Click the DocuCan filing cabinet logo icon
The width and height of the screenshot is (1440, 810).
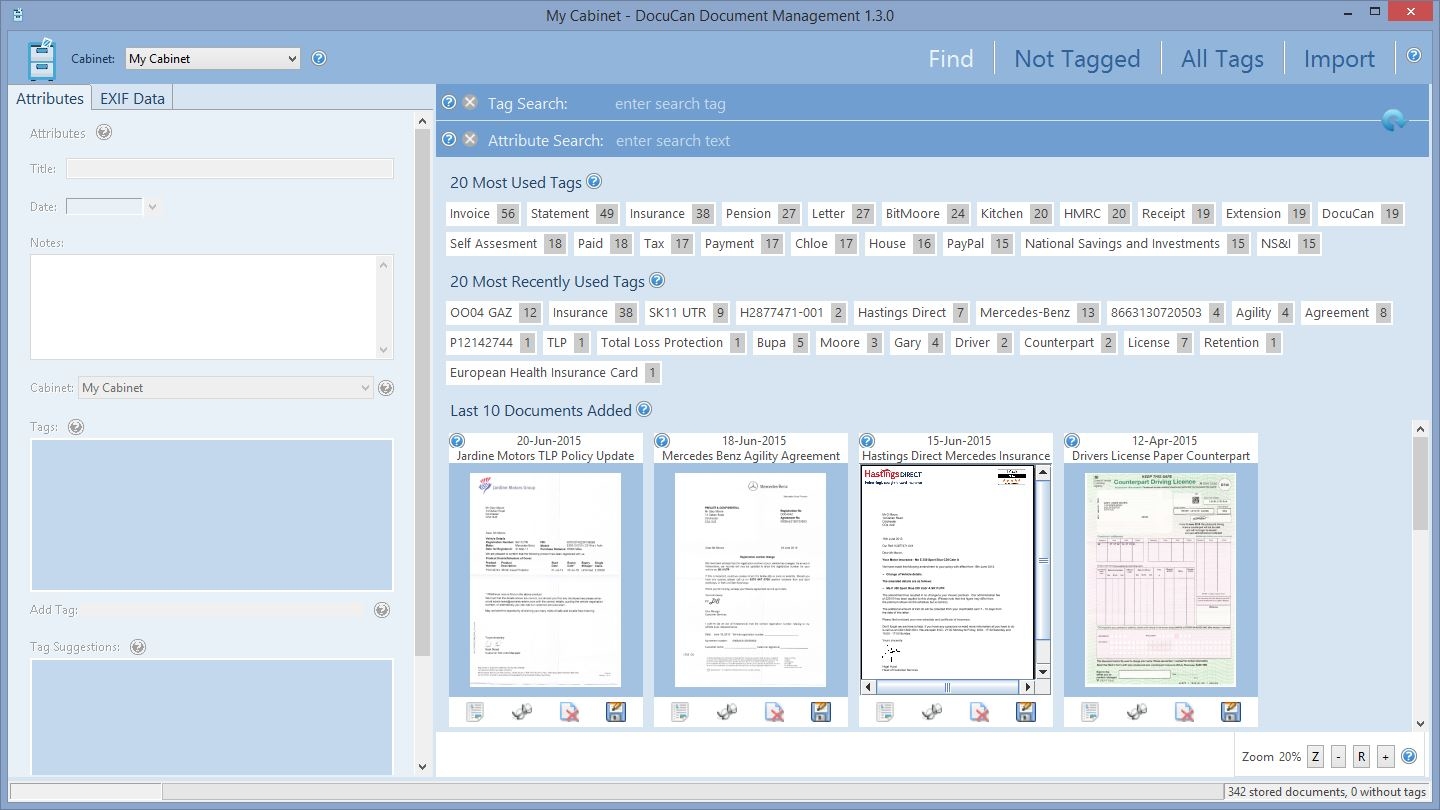coord(41,59)
